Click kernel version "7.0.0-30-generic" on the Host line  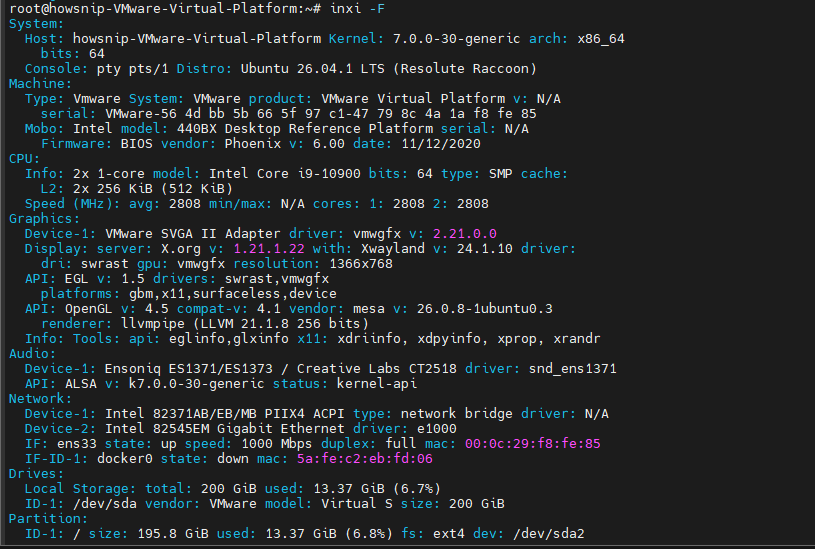(456, 38)
